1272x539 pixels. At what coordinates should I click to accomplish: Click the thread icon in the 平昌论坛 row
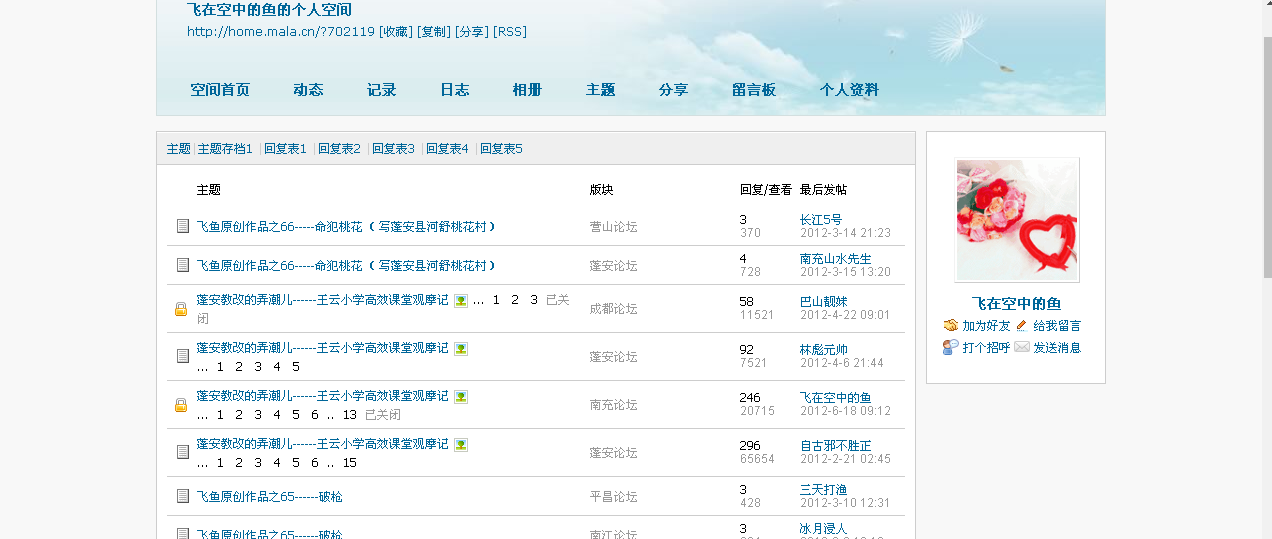click(x=182, y=496)
